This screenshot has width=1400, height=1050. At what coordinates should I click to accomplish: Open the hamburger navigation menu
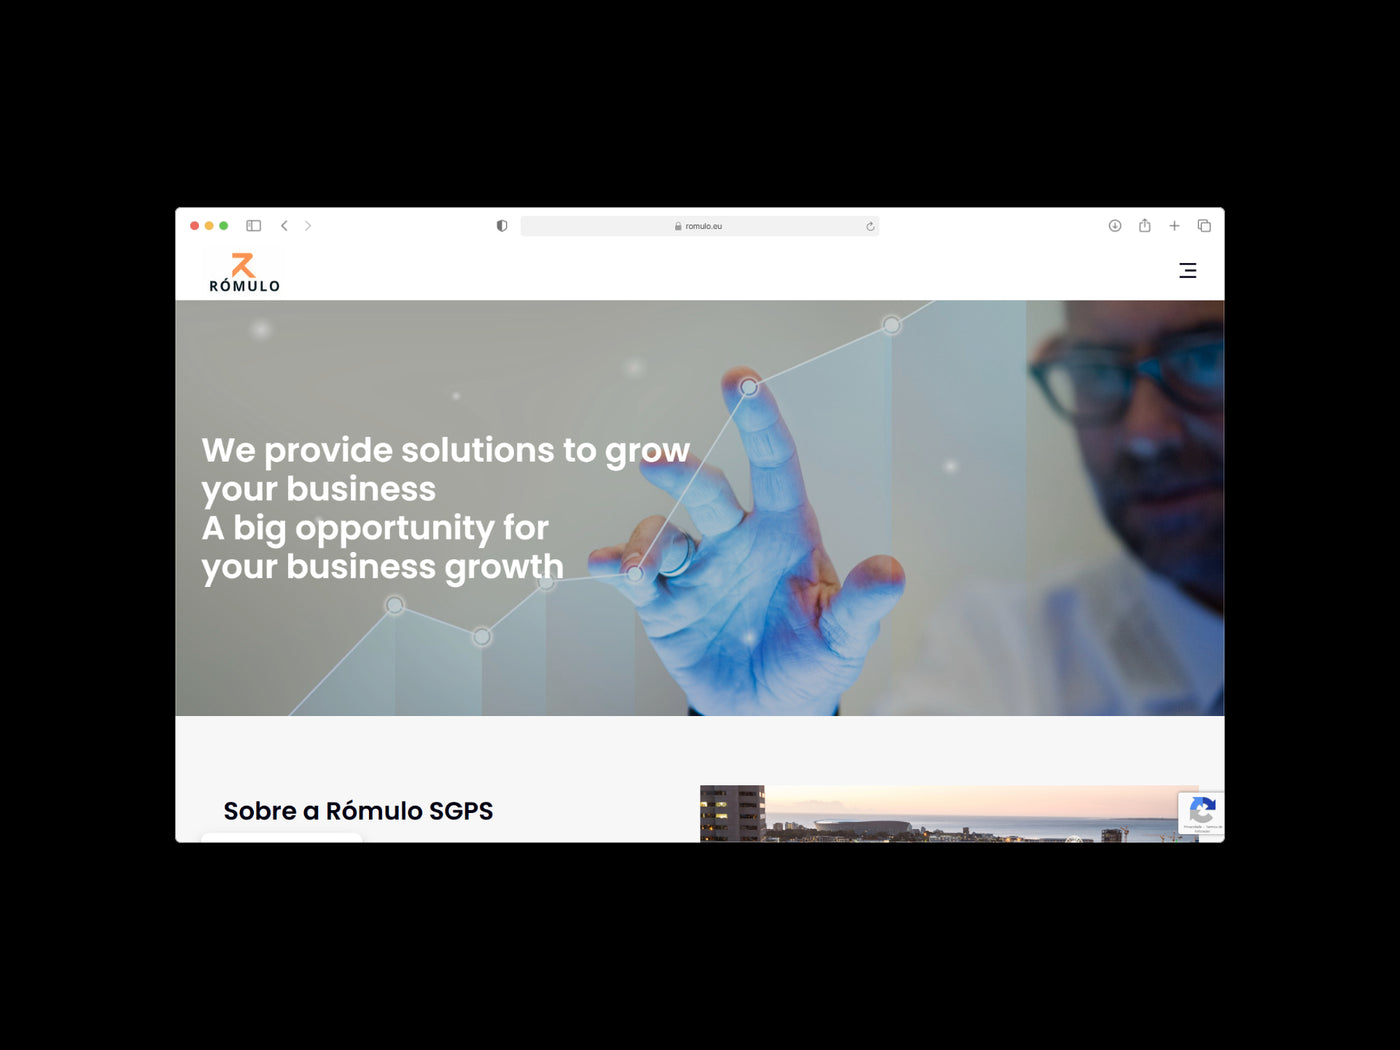1187,270
